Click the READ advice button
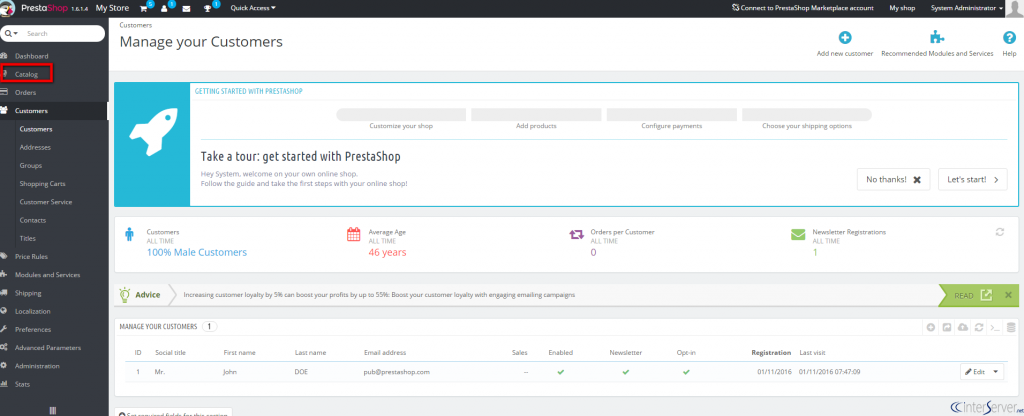Screen dimensions: 1024x416 964,296
